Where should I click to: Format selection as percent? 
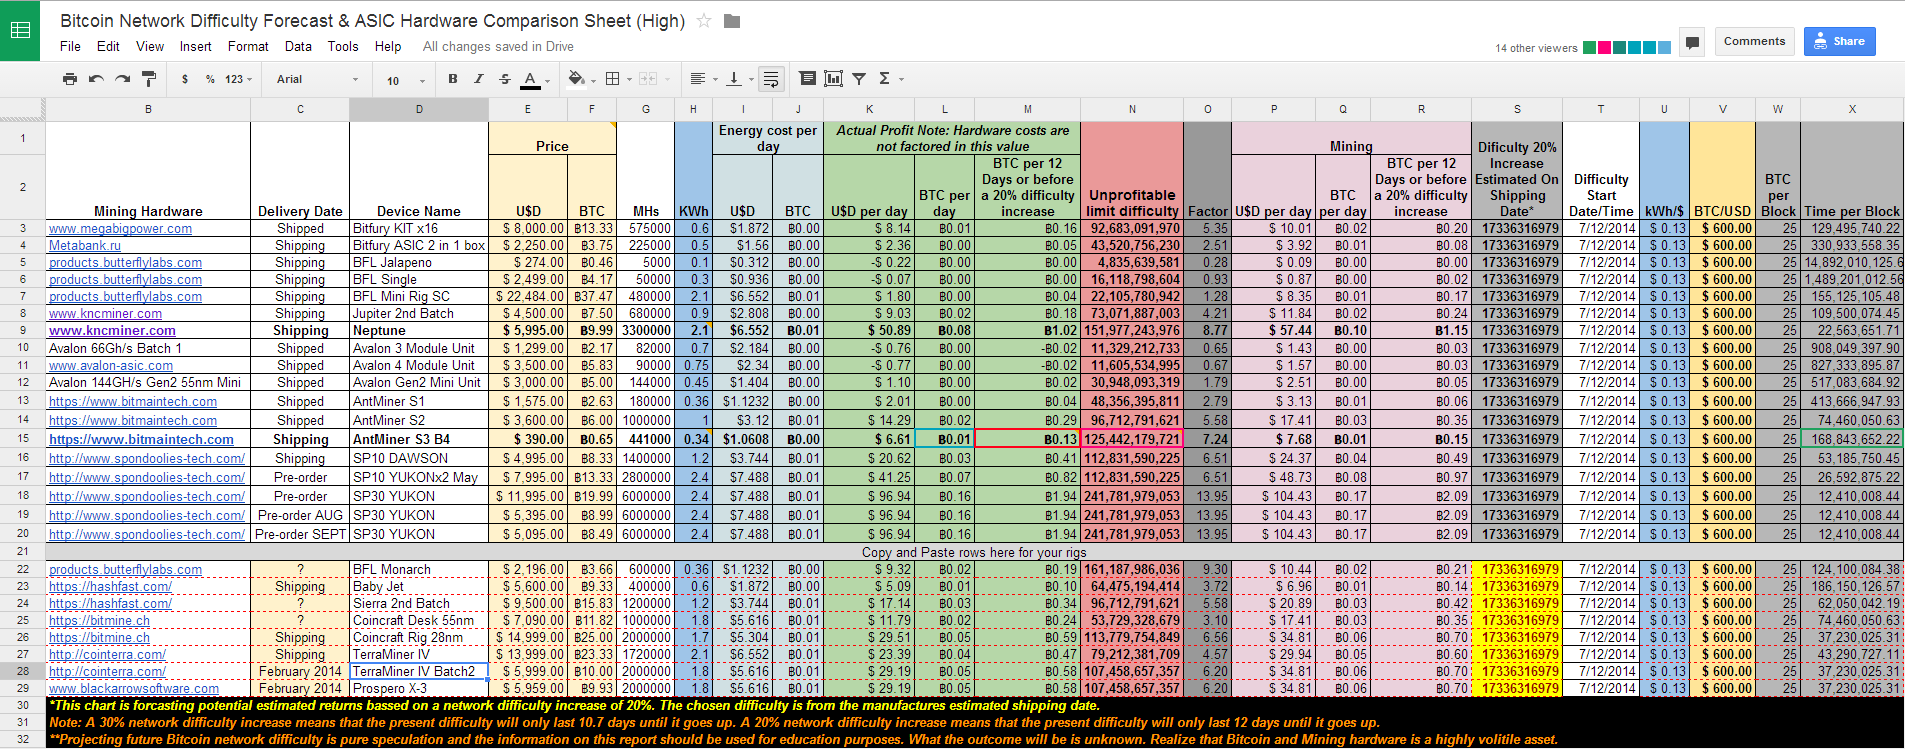(210, 79)
